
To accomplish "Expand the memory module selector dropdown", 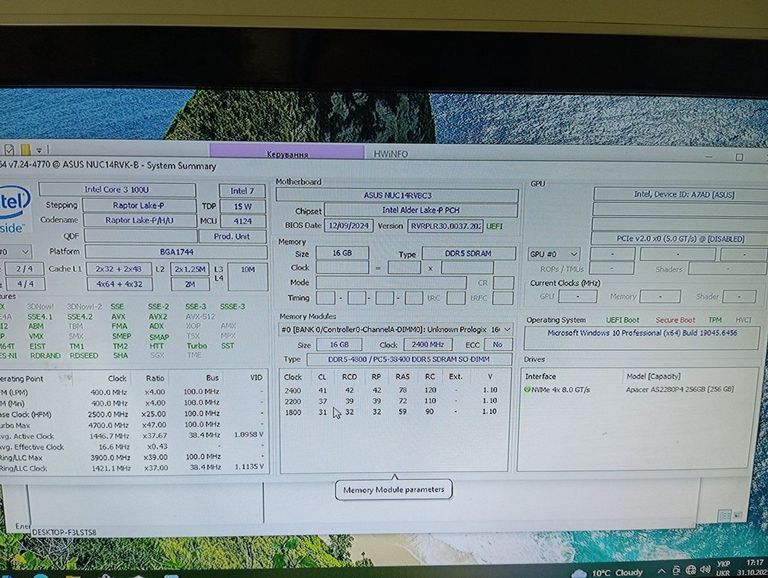I will (x=507, y=329).
